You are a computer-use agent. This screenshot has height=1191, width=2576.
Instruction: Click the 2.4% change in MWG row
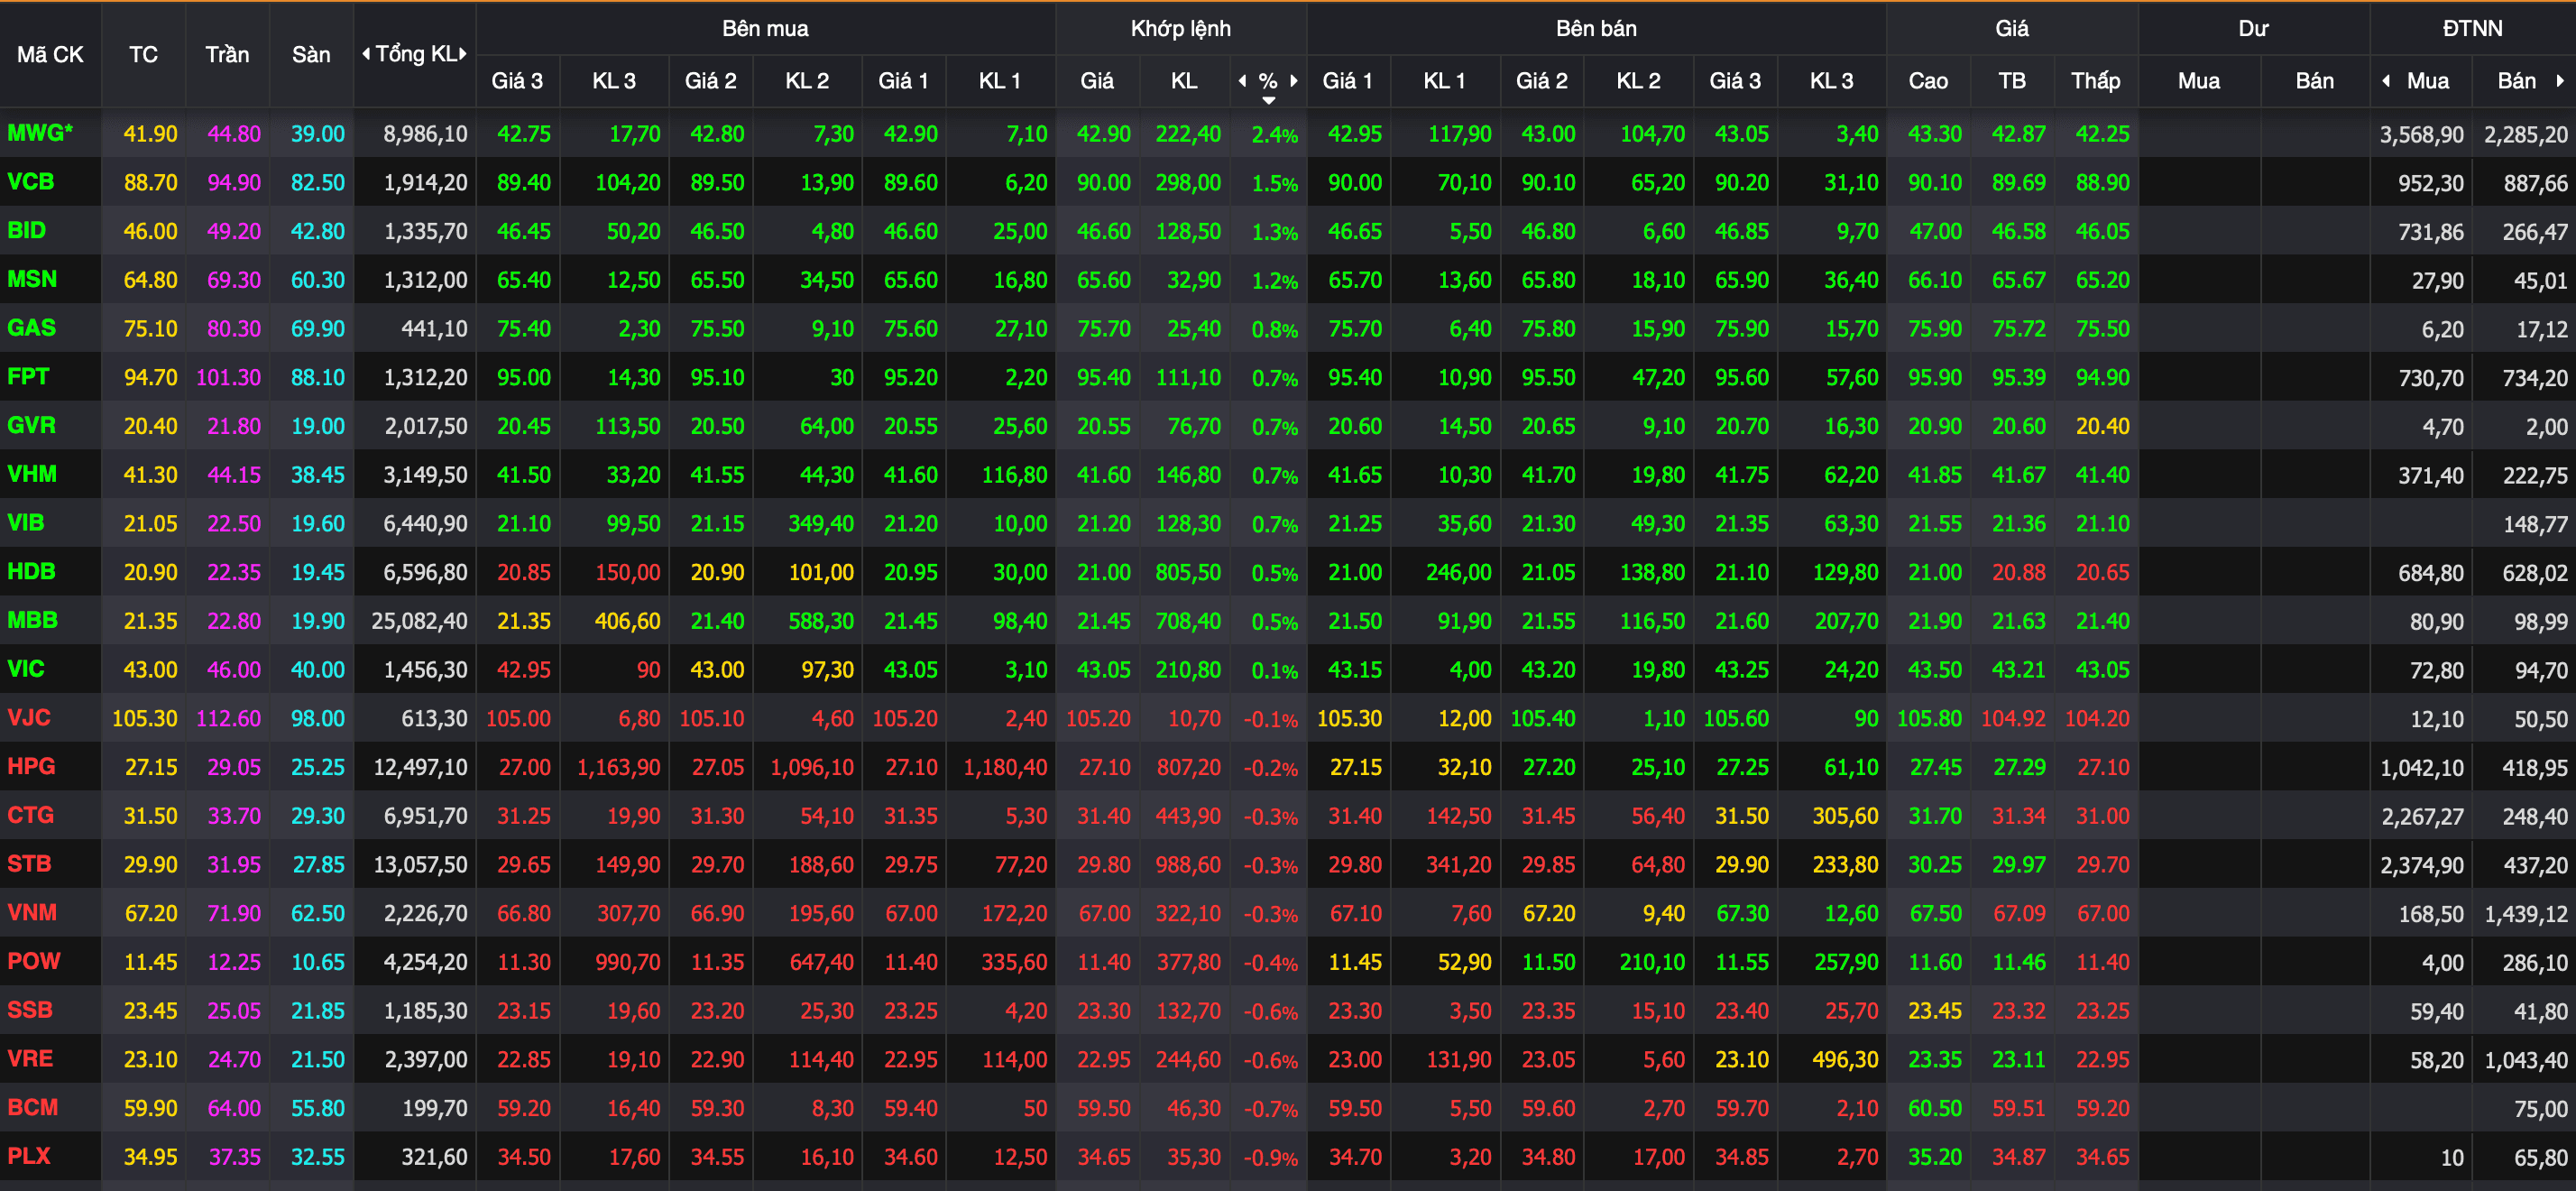(1275, 135)
